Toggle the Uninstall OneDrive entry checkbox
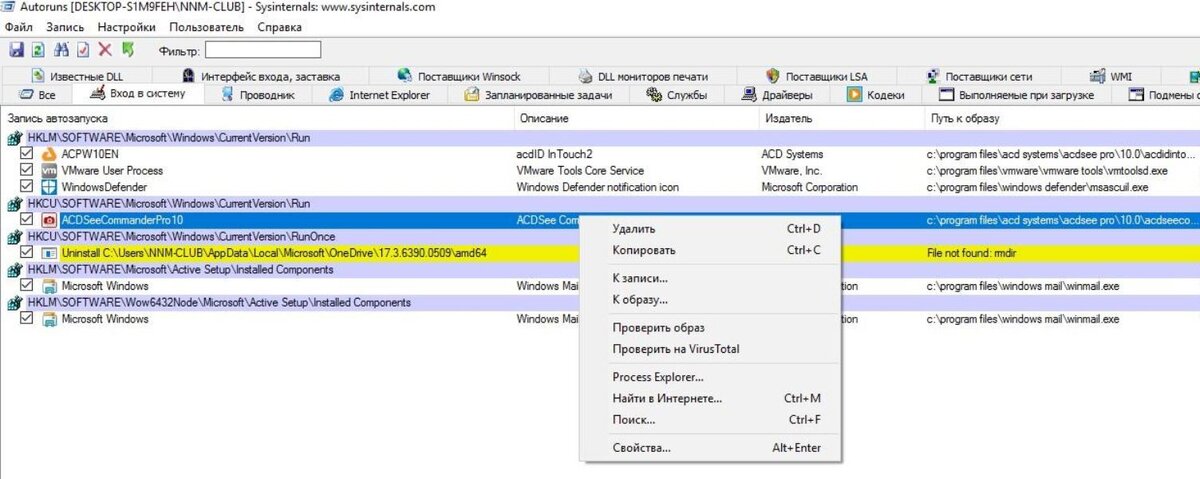This screenshot has width=1200, height=479. [x=27, y=253]
